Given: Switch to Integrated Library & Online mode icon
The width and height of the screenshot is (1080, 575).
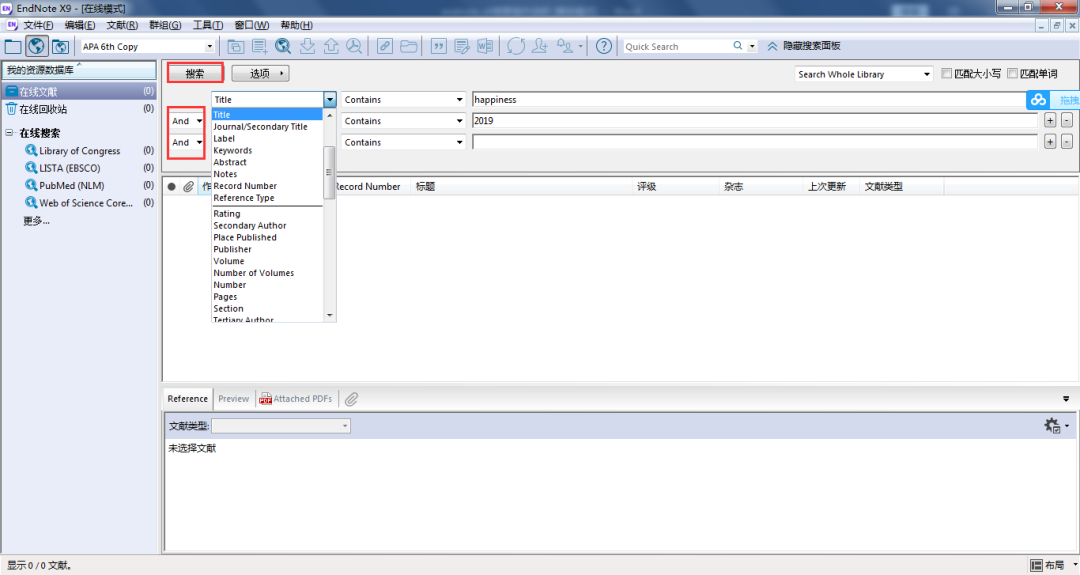Looking at the screenshot, I should tap(60, 46).
